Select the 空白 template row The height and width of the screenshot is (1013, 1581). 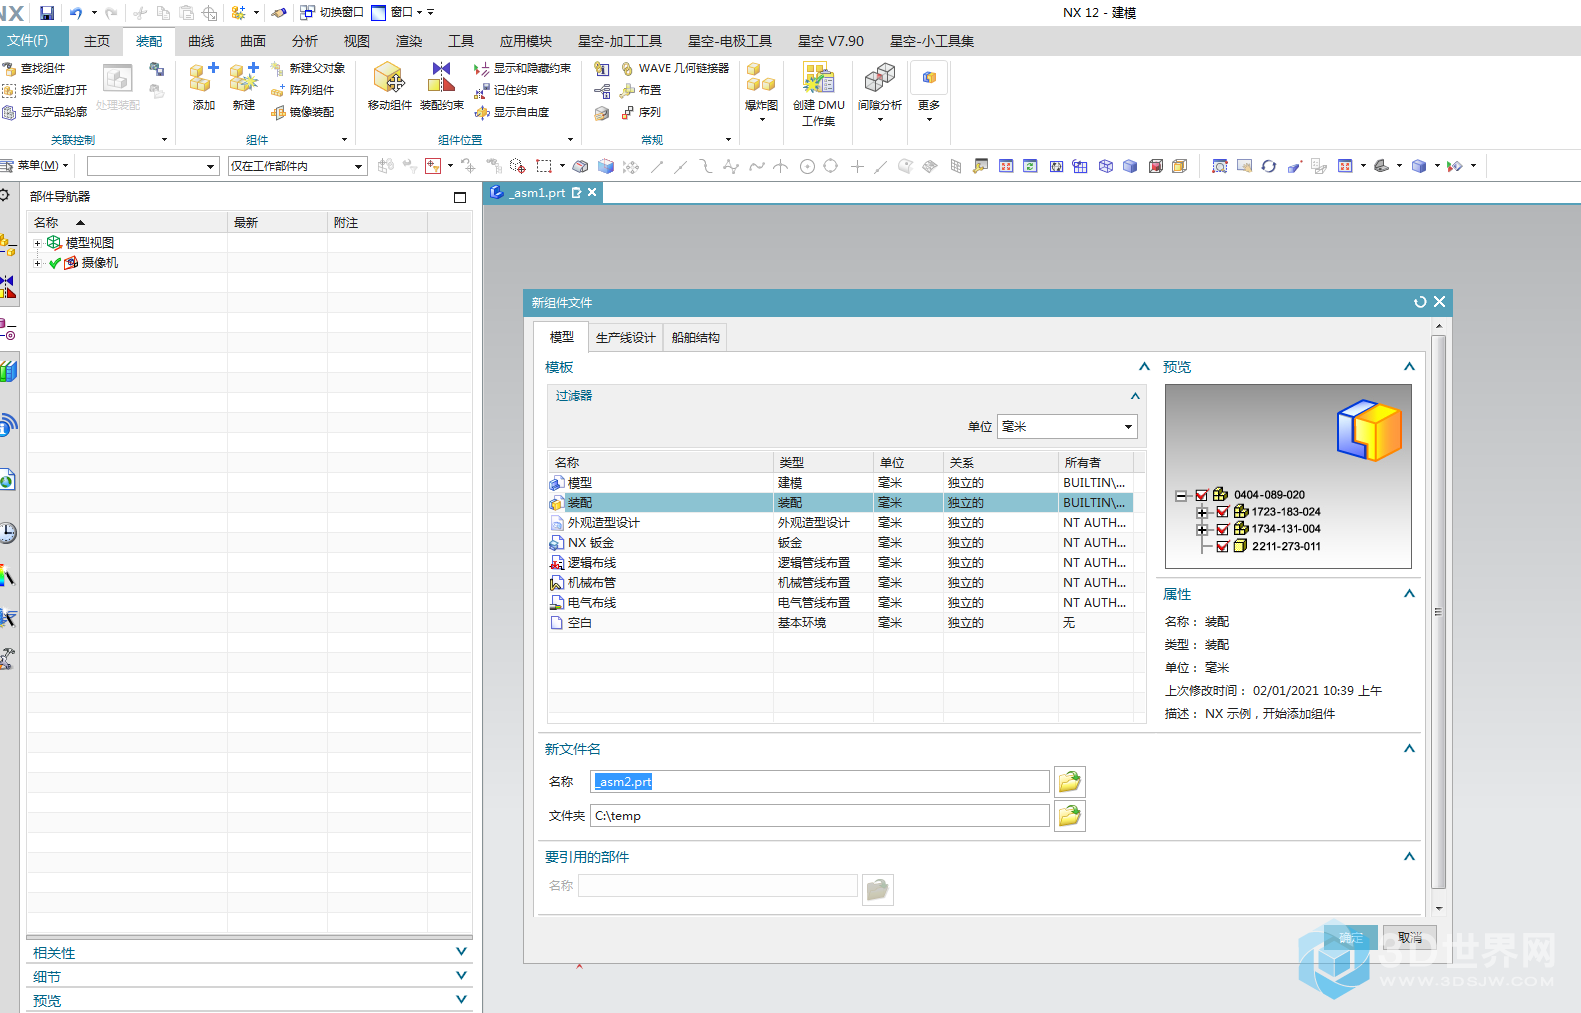coord(840,623)
